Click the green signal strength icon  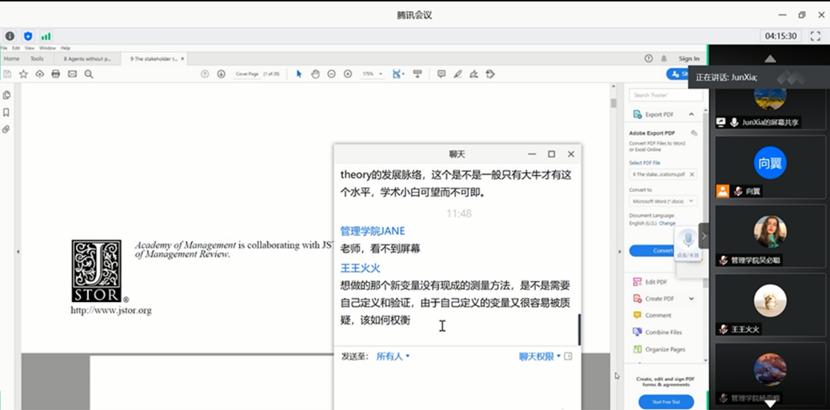[46, 36]
